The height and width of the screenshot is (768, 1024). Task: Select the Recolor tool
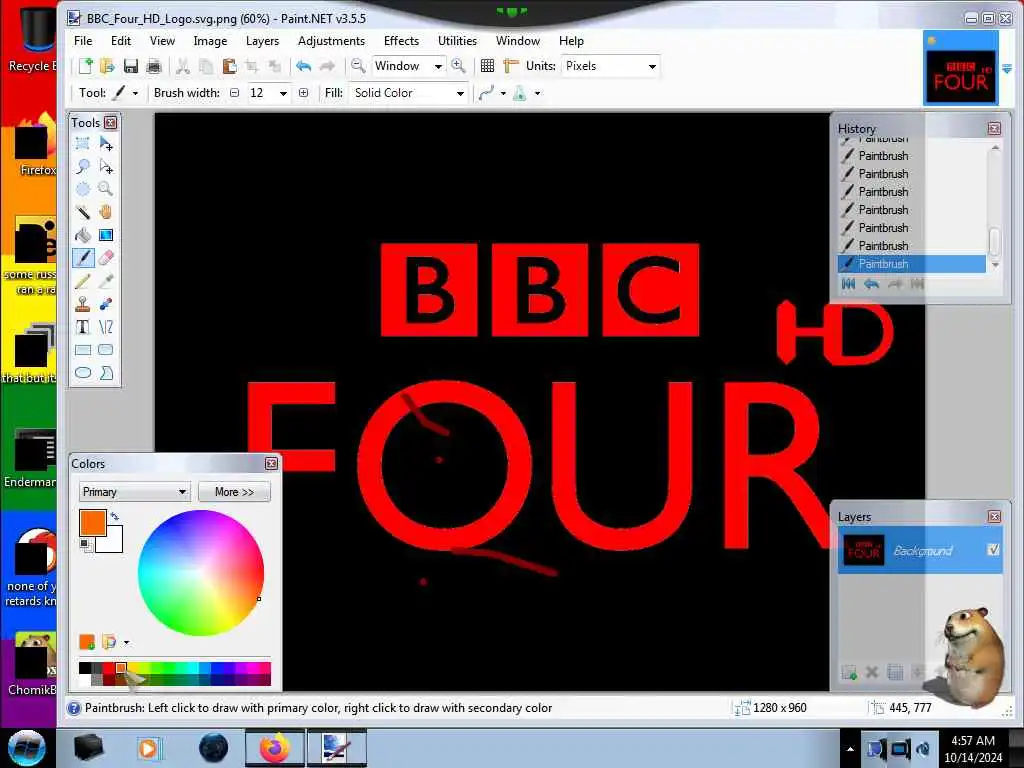[x=106, y=304]
